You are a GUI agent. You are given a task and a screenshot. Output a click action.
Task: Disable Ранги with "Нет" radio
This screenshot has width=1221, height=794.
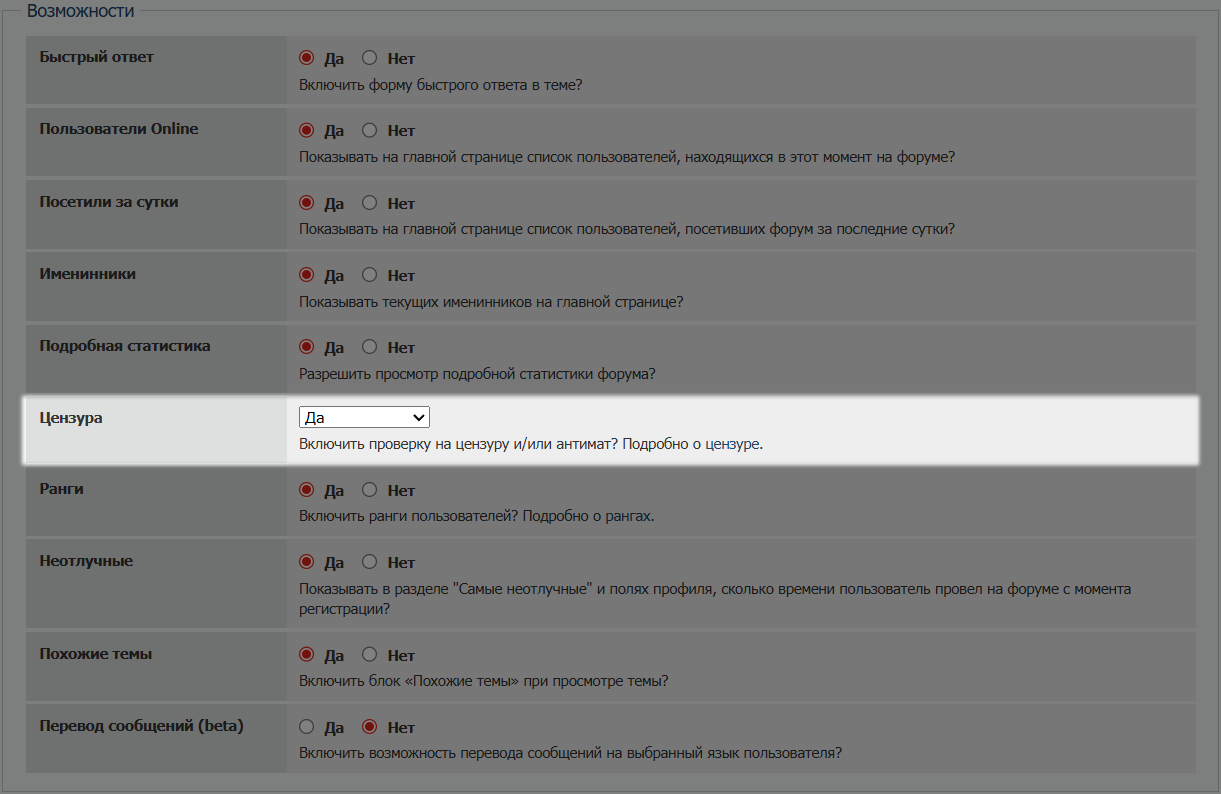pos(370,490)
